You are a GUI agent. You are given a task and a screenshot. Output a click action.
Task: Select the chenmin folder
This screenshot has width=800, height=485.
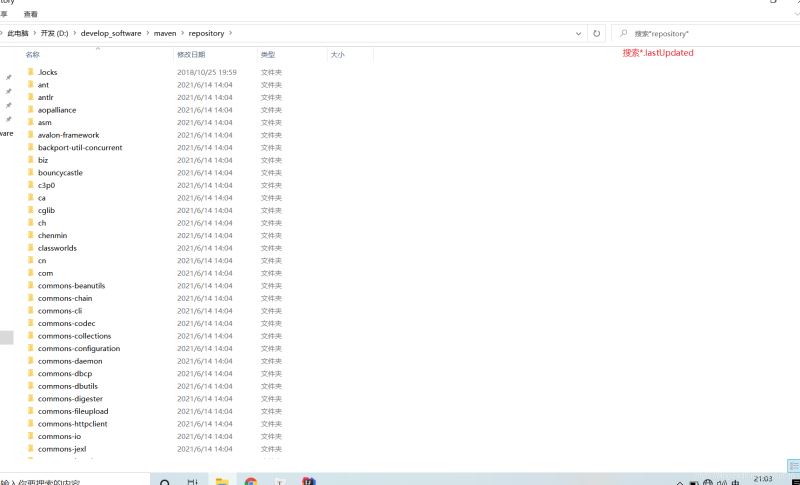coord(53,235)
